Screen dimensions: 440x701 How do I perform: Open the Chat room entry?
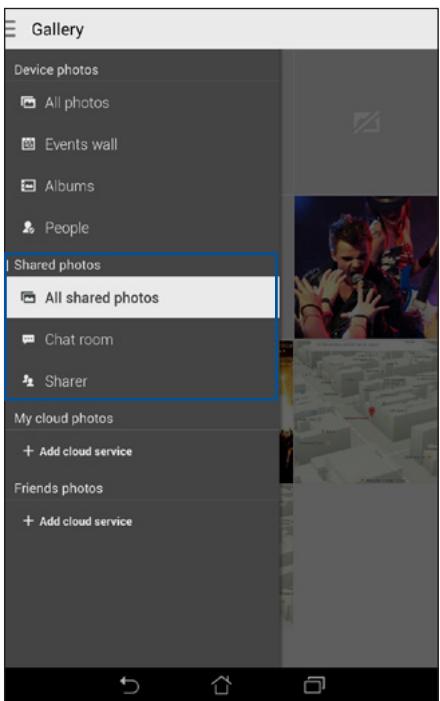[x=141, y=339]
